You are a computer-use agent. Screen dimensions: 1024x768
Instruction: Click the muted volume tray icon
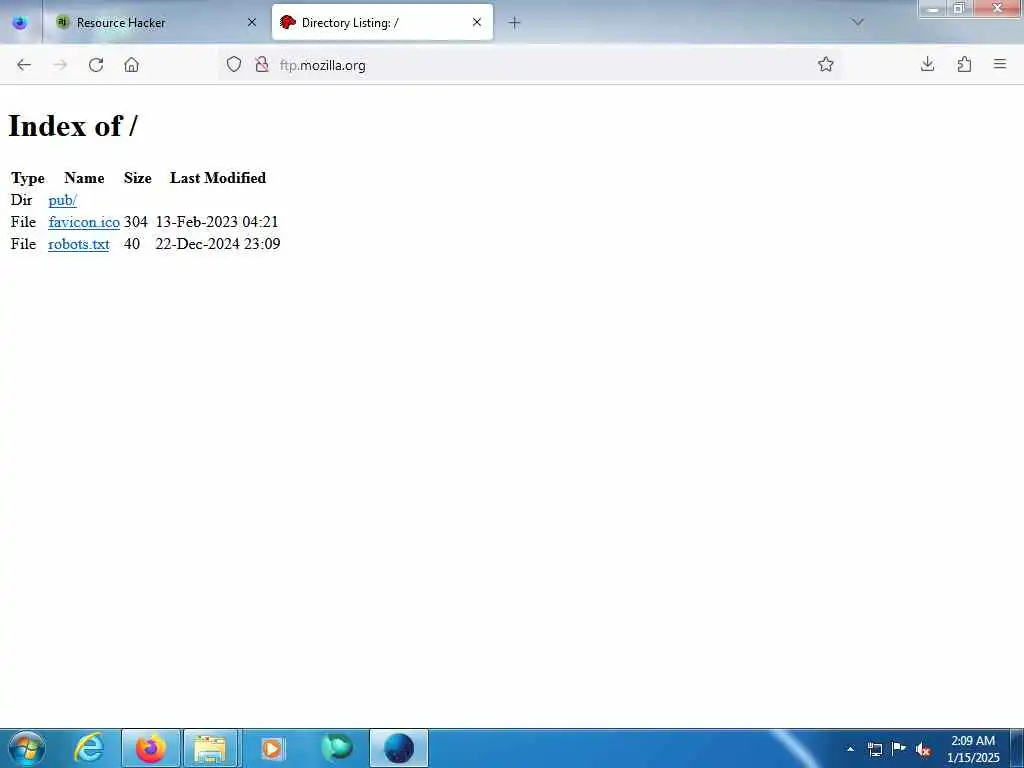(x=923, y=749)
